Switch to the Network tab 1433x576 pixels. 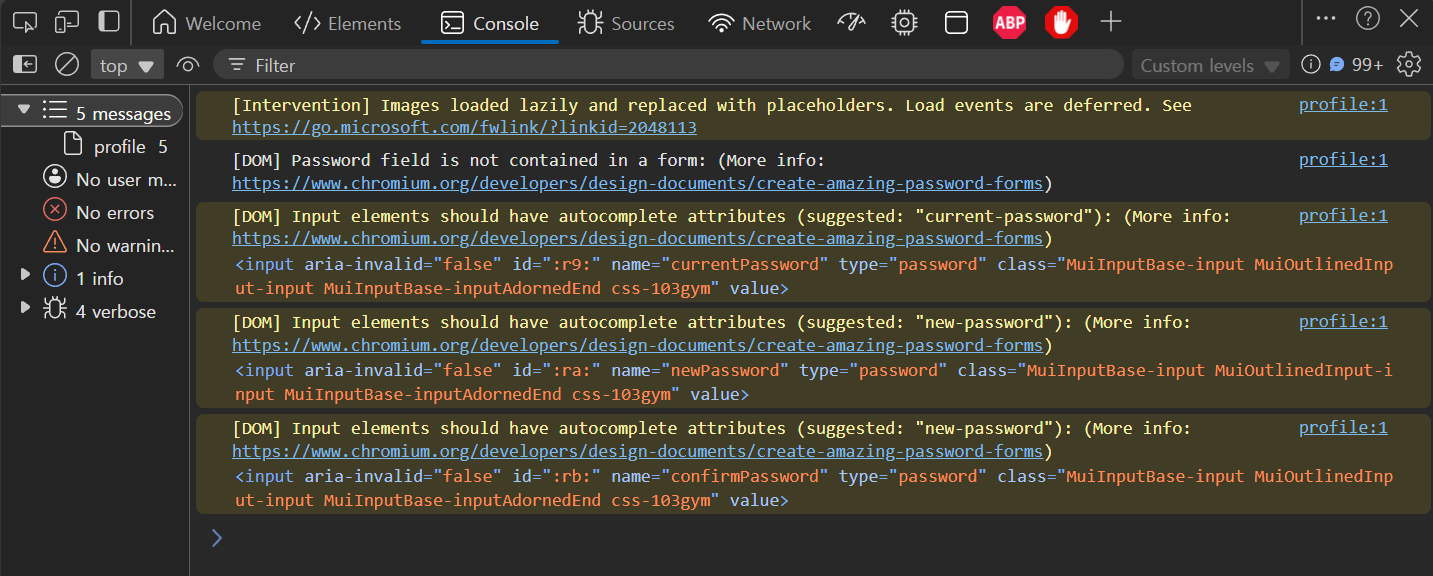(x=760, y=23)
